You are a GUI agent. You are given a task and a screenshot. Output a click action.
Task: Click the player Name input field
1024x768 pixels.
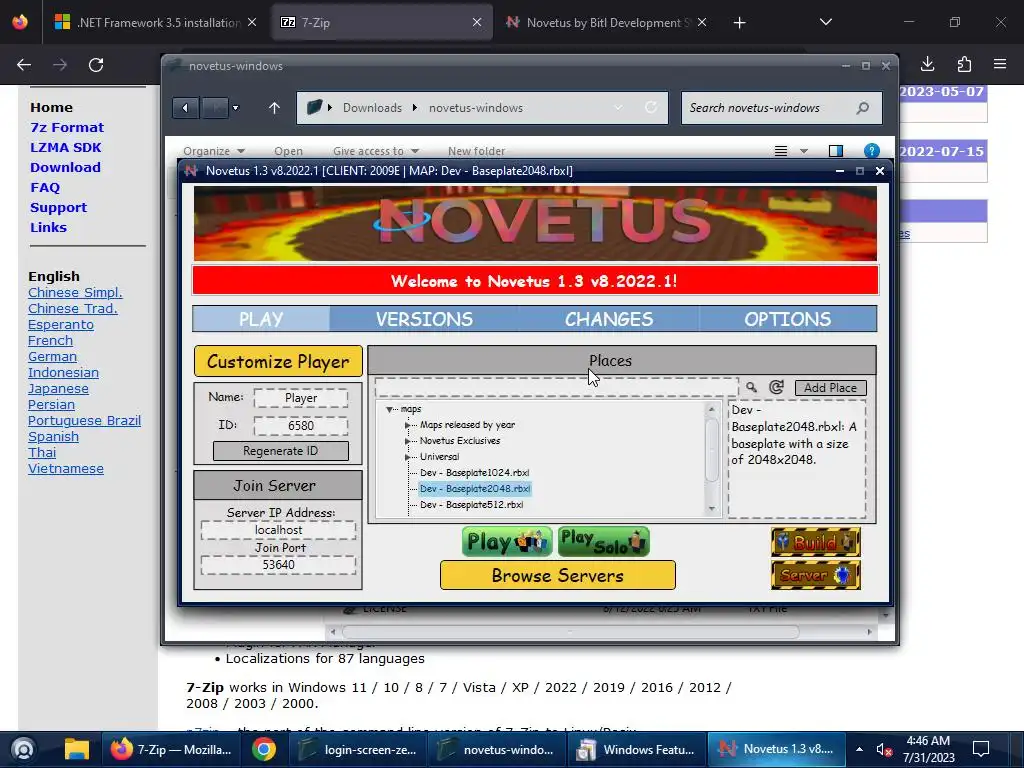point(301,398)
